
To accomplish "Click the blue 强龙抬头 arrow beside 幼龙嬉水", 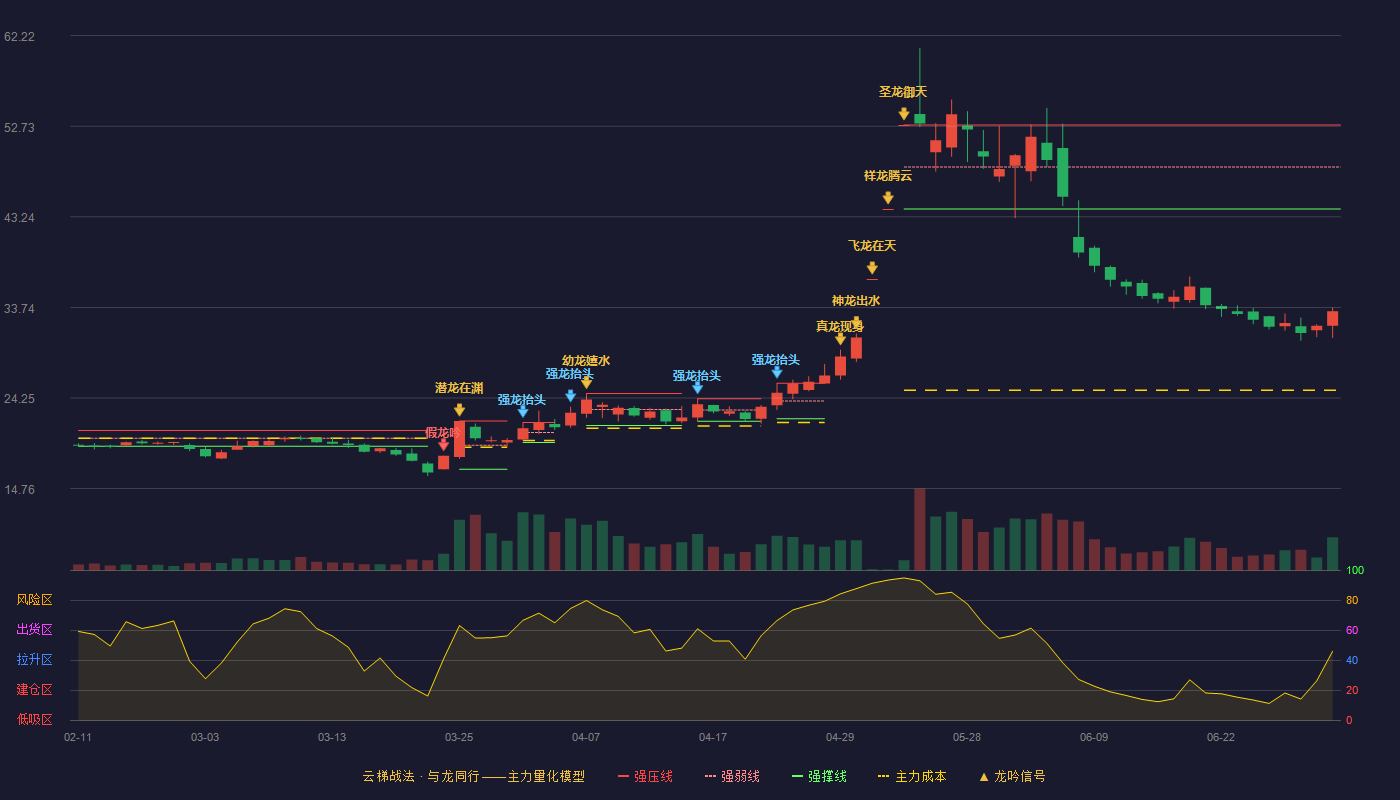I will pyautogui.click(x=570, y=396).
